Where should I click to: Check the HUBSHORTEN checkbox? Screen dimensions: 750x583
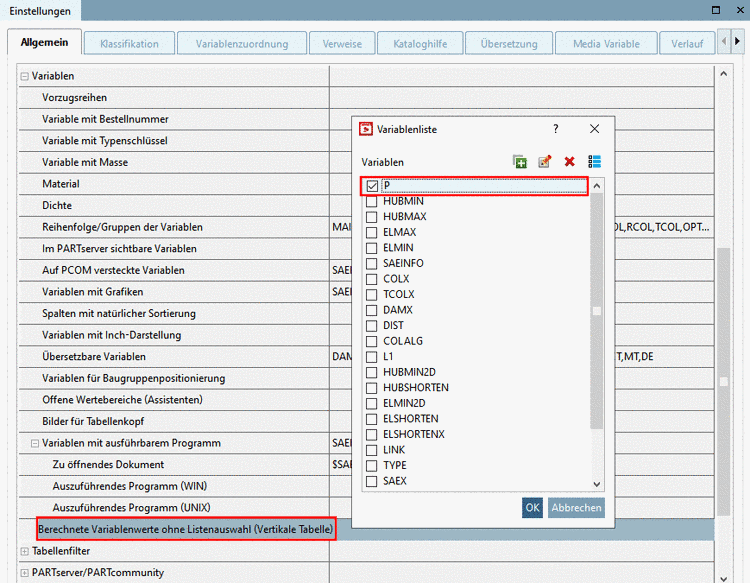point(372,388)
